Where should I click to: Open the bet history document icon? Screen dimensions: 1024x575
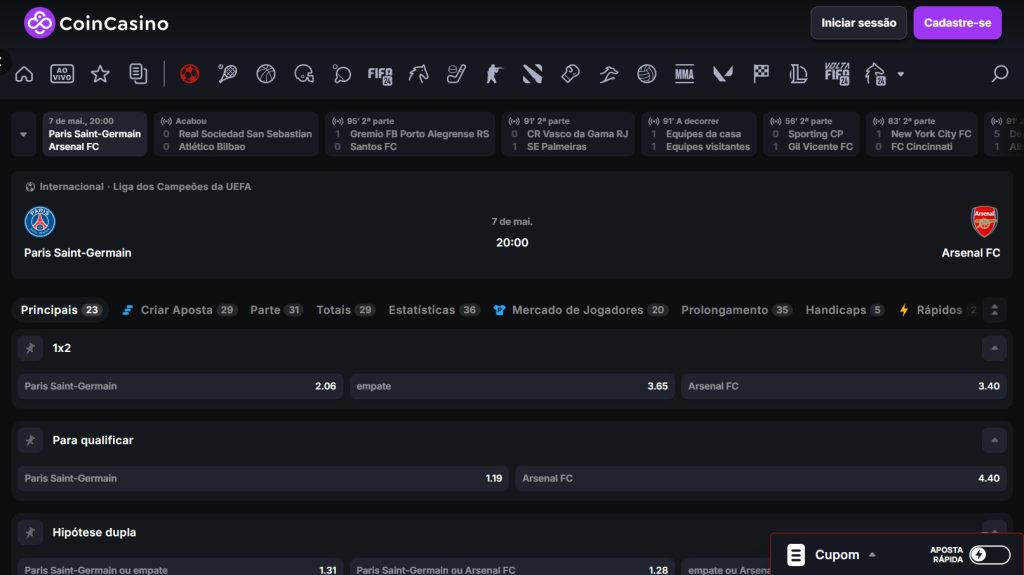pos(138,74)
